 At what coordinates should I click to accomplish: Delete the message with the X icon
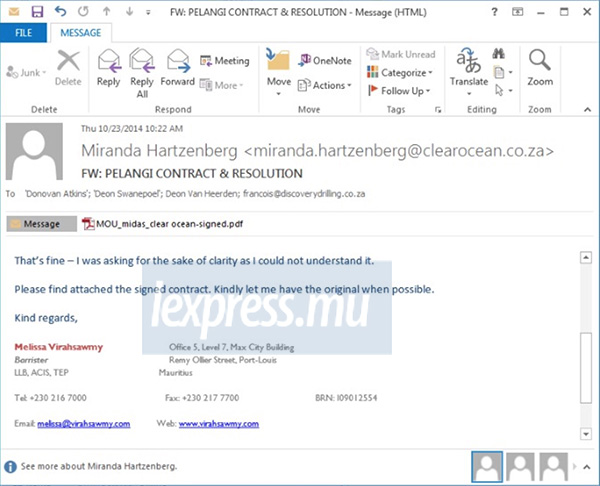click(x=68, y=68)
